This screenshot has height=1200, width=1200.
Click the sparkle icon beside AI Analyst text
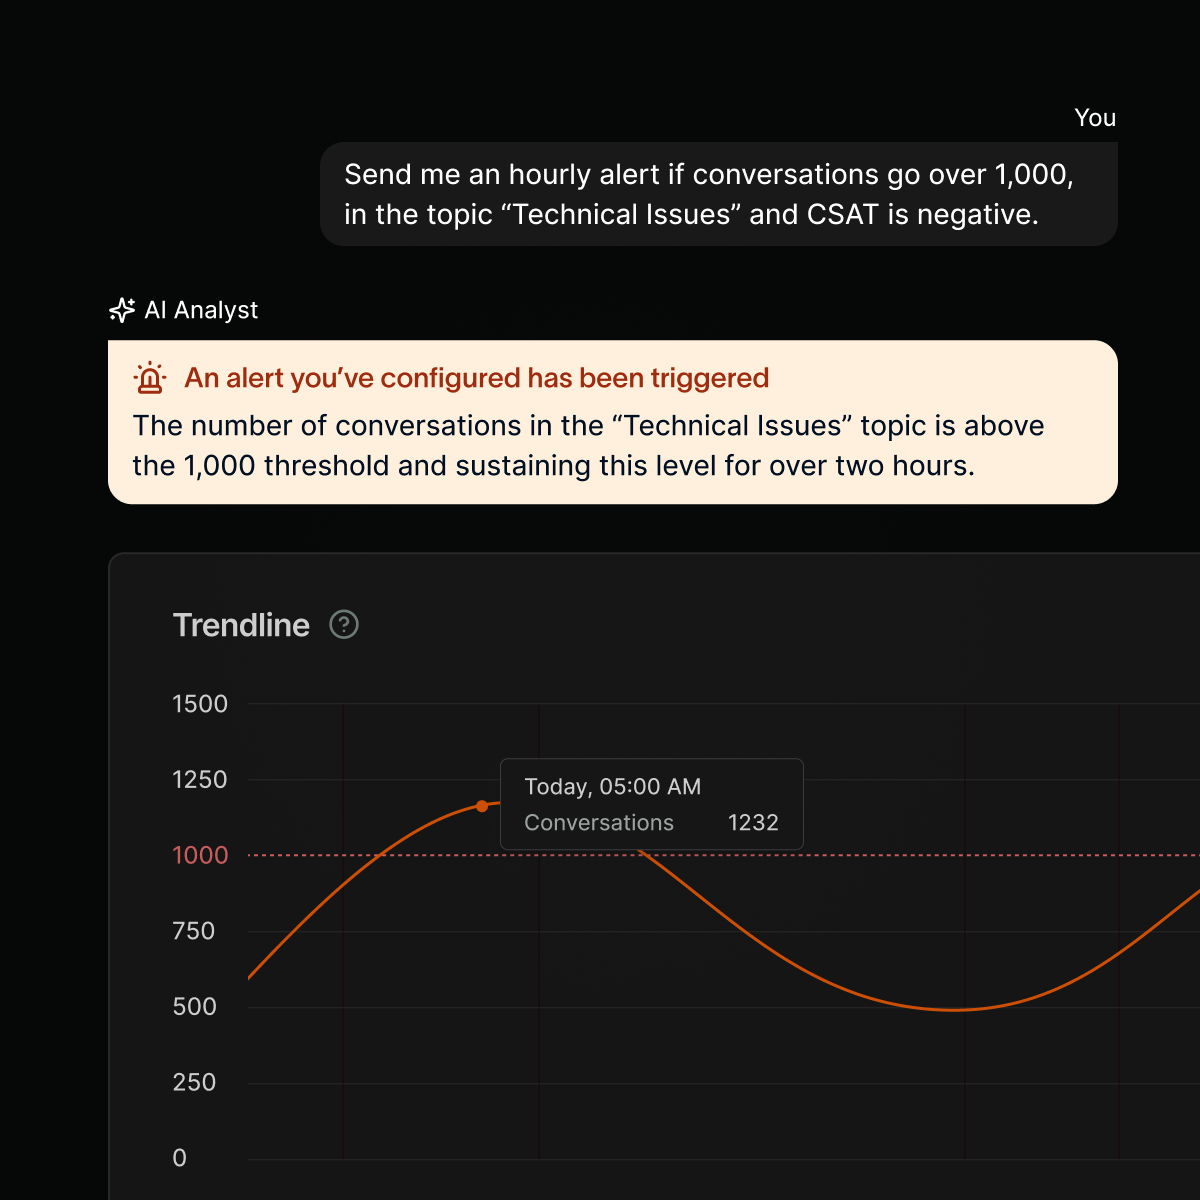coord(121,310)
